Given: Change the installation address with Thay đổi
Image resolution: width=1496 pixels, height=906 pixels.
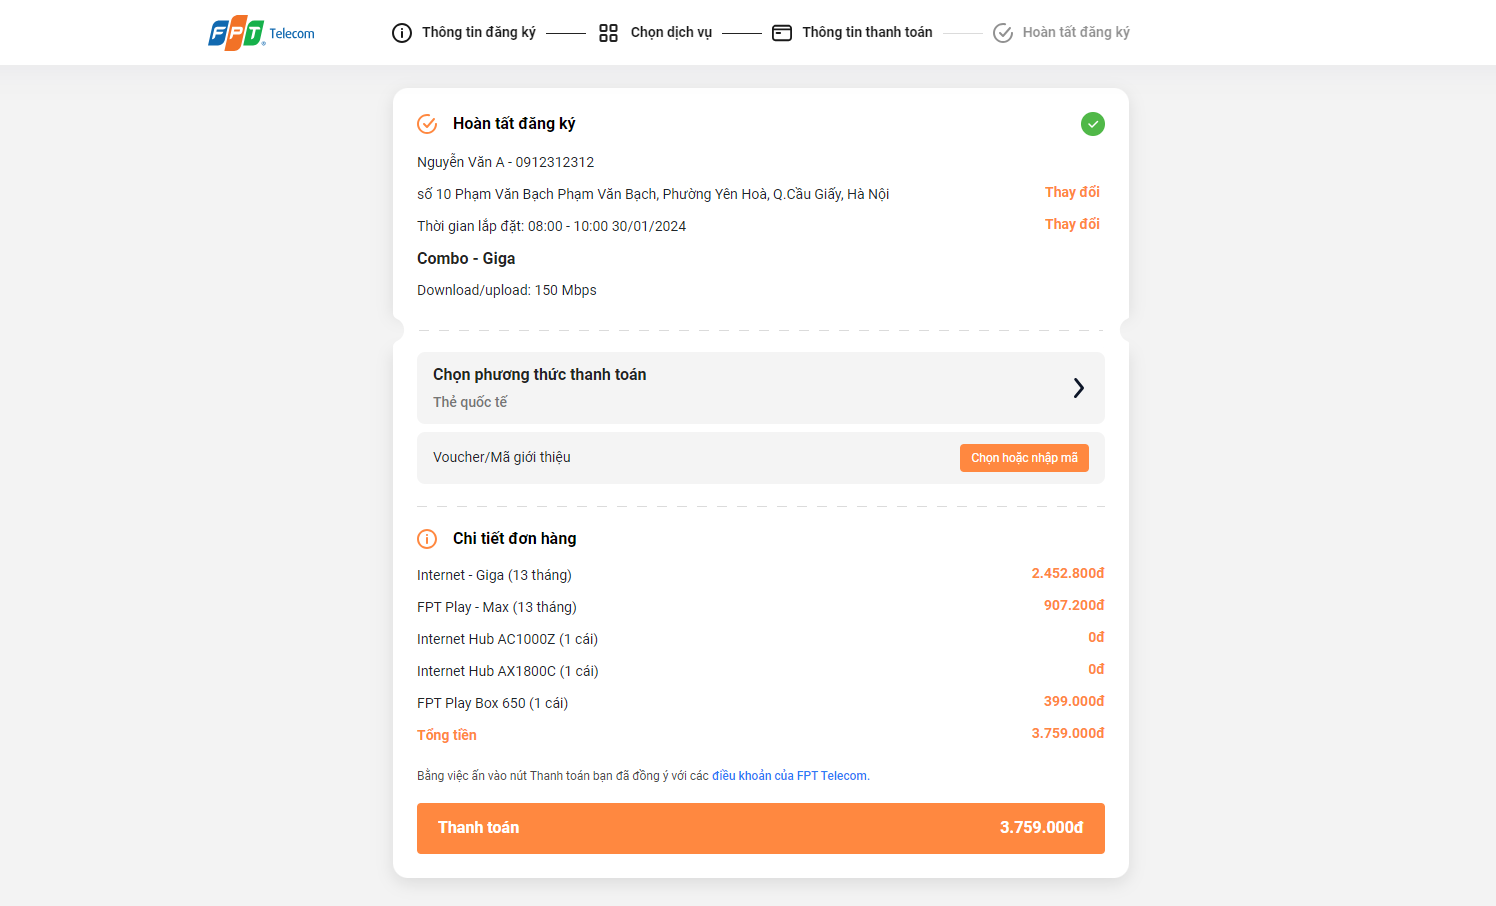Looking at the screenshot, I should pos(1072,192).
